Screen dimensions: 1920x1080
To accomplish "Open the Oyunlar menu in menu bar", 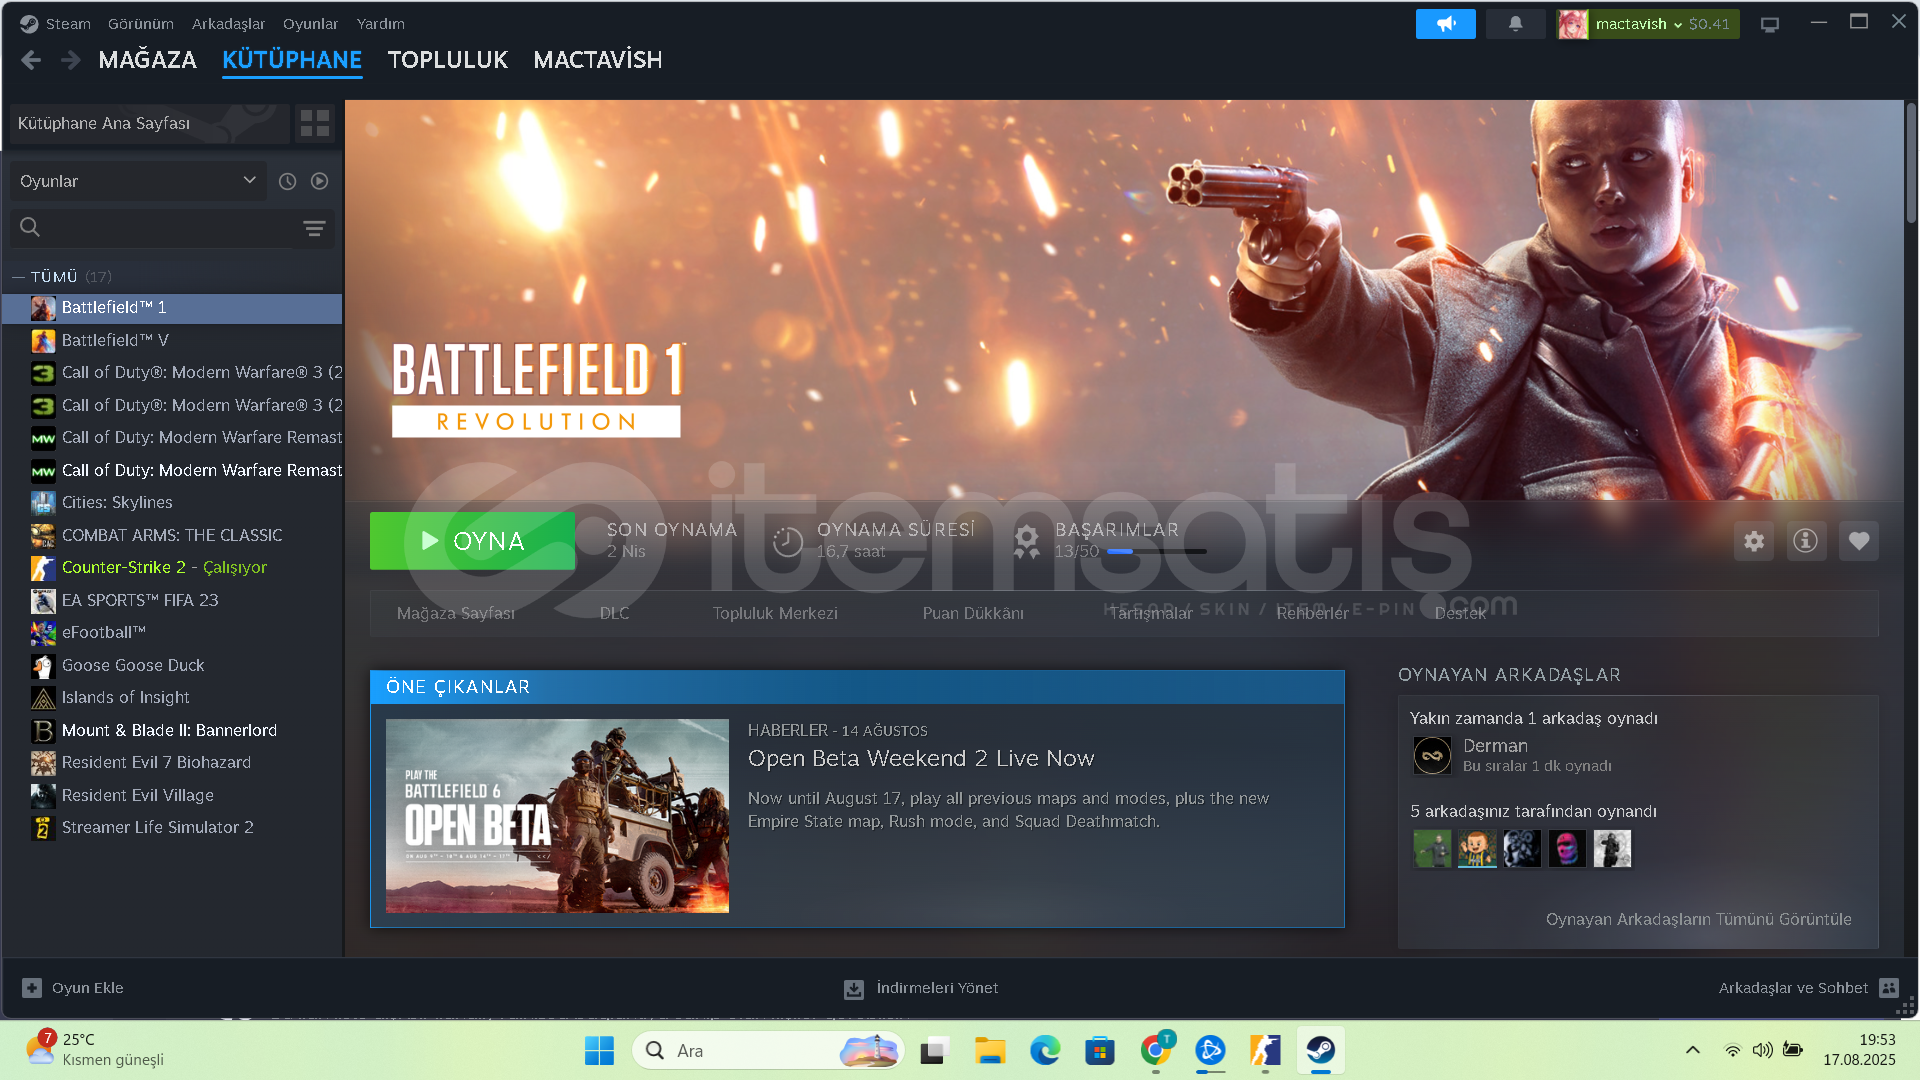I will 310,24.
